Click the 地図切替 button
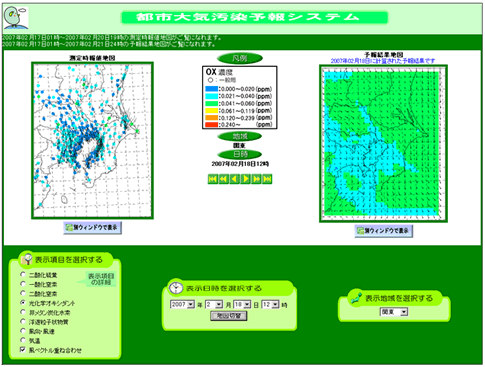This screenshot has width=485, height=367. point(229,316)
